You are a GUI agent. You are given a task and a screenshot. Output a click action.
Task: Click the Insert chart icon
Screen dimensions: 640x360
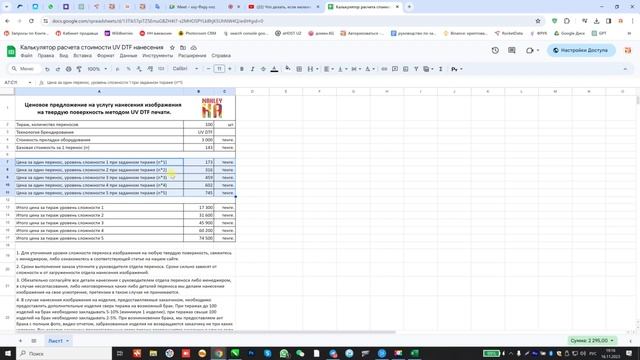405,69
